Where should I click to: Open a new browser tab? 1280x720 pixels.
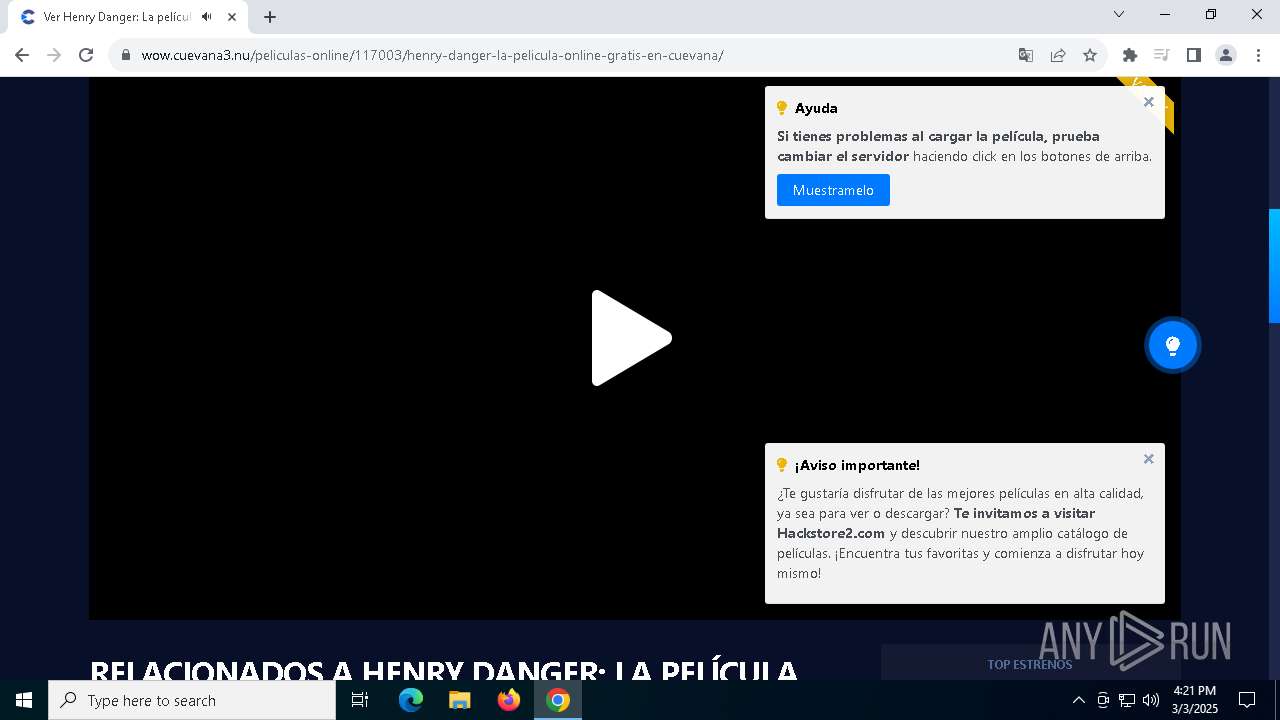coord(270,17)
